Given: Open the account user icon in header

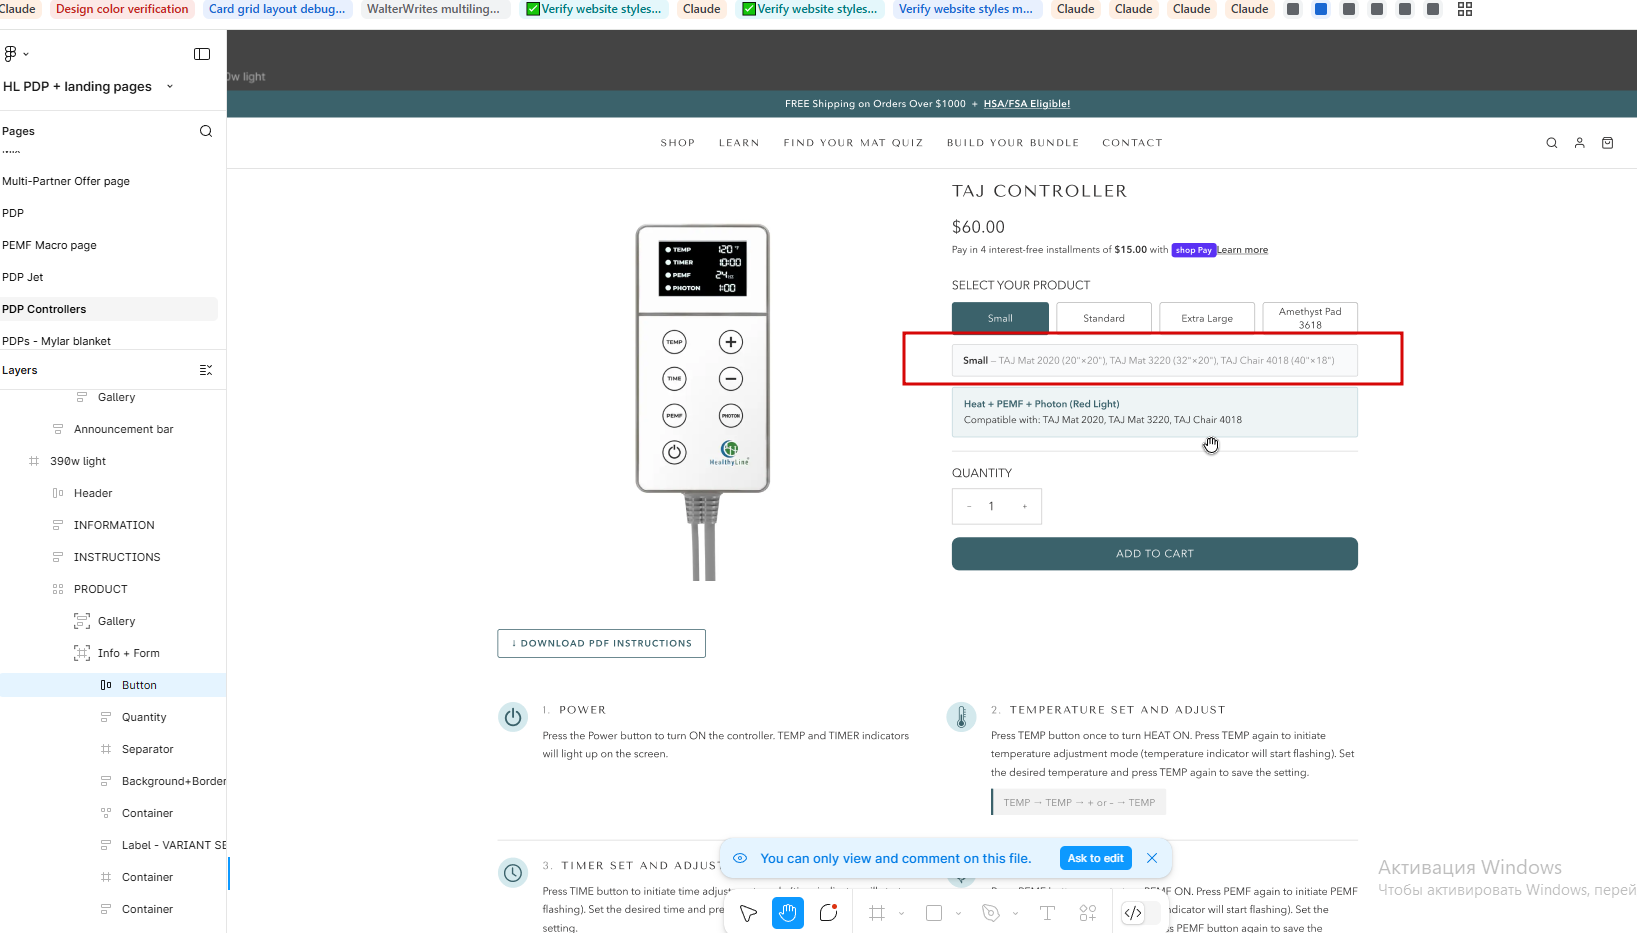Looking at the screenshot, I should pyautogui.click(x=1580, y=143).
